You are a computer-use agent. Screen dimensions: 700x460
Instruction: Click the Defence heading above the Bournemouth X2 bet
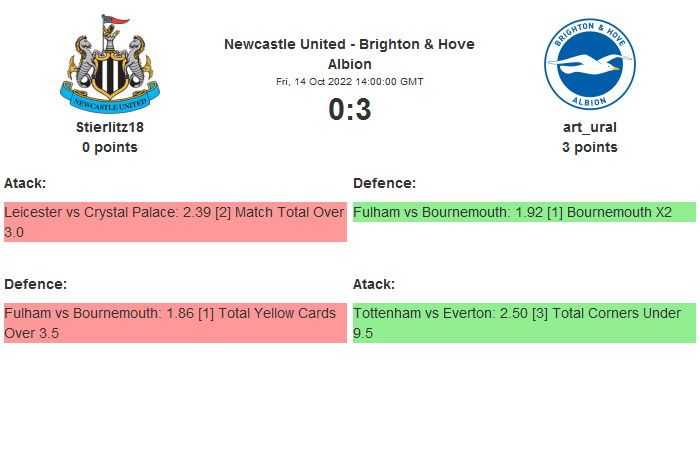385,183
